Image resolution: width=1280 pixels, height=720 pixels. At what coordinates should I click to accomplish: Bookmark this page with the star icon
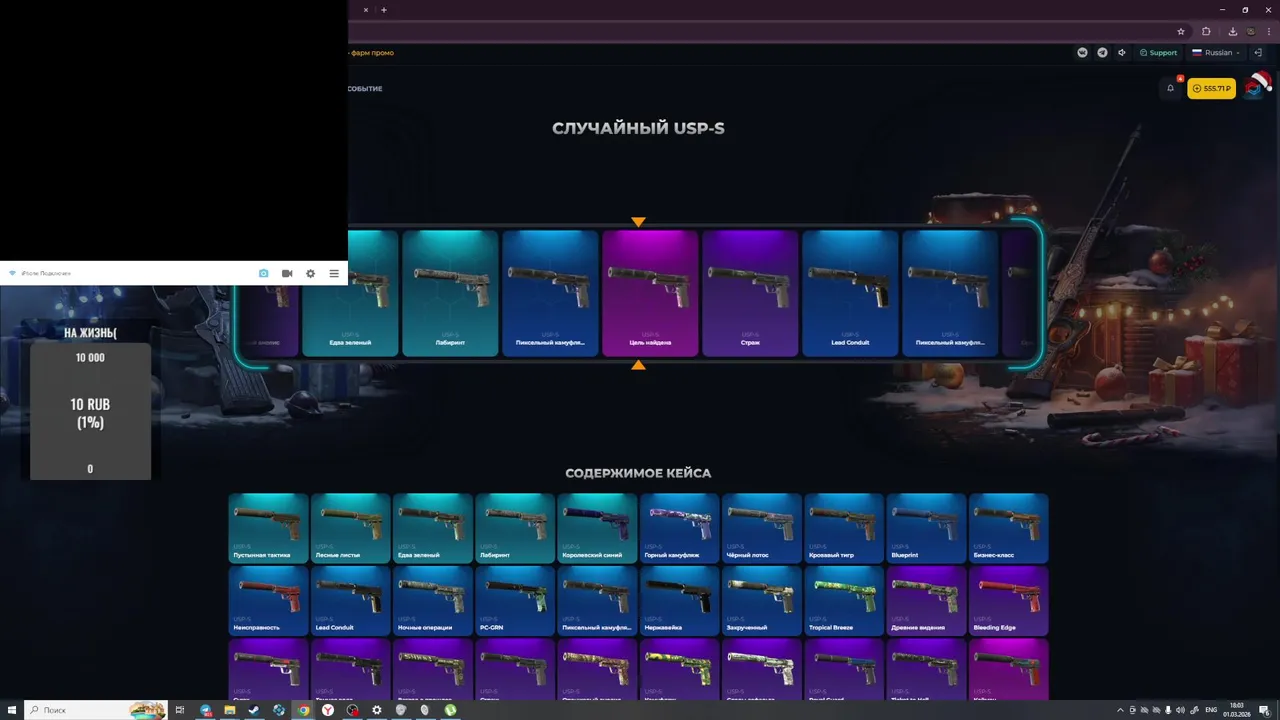(x=1181, y=31)
